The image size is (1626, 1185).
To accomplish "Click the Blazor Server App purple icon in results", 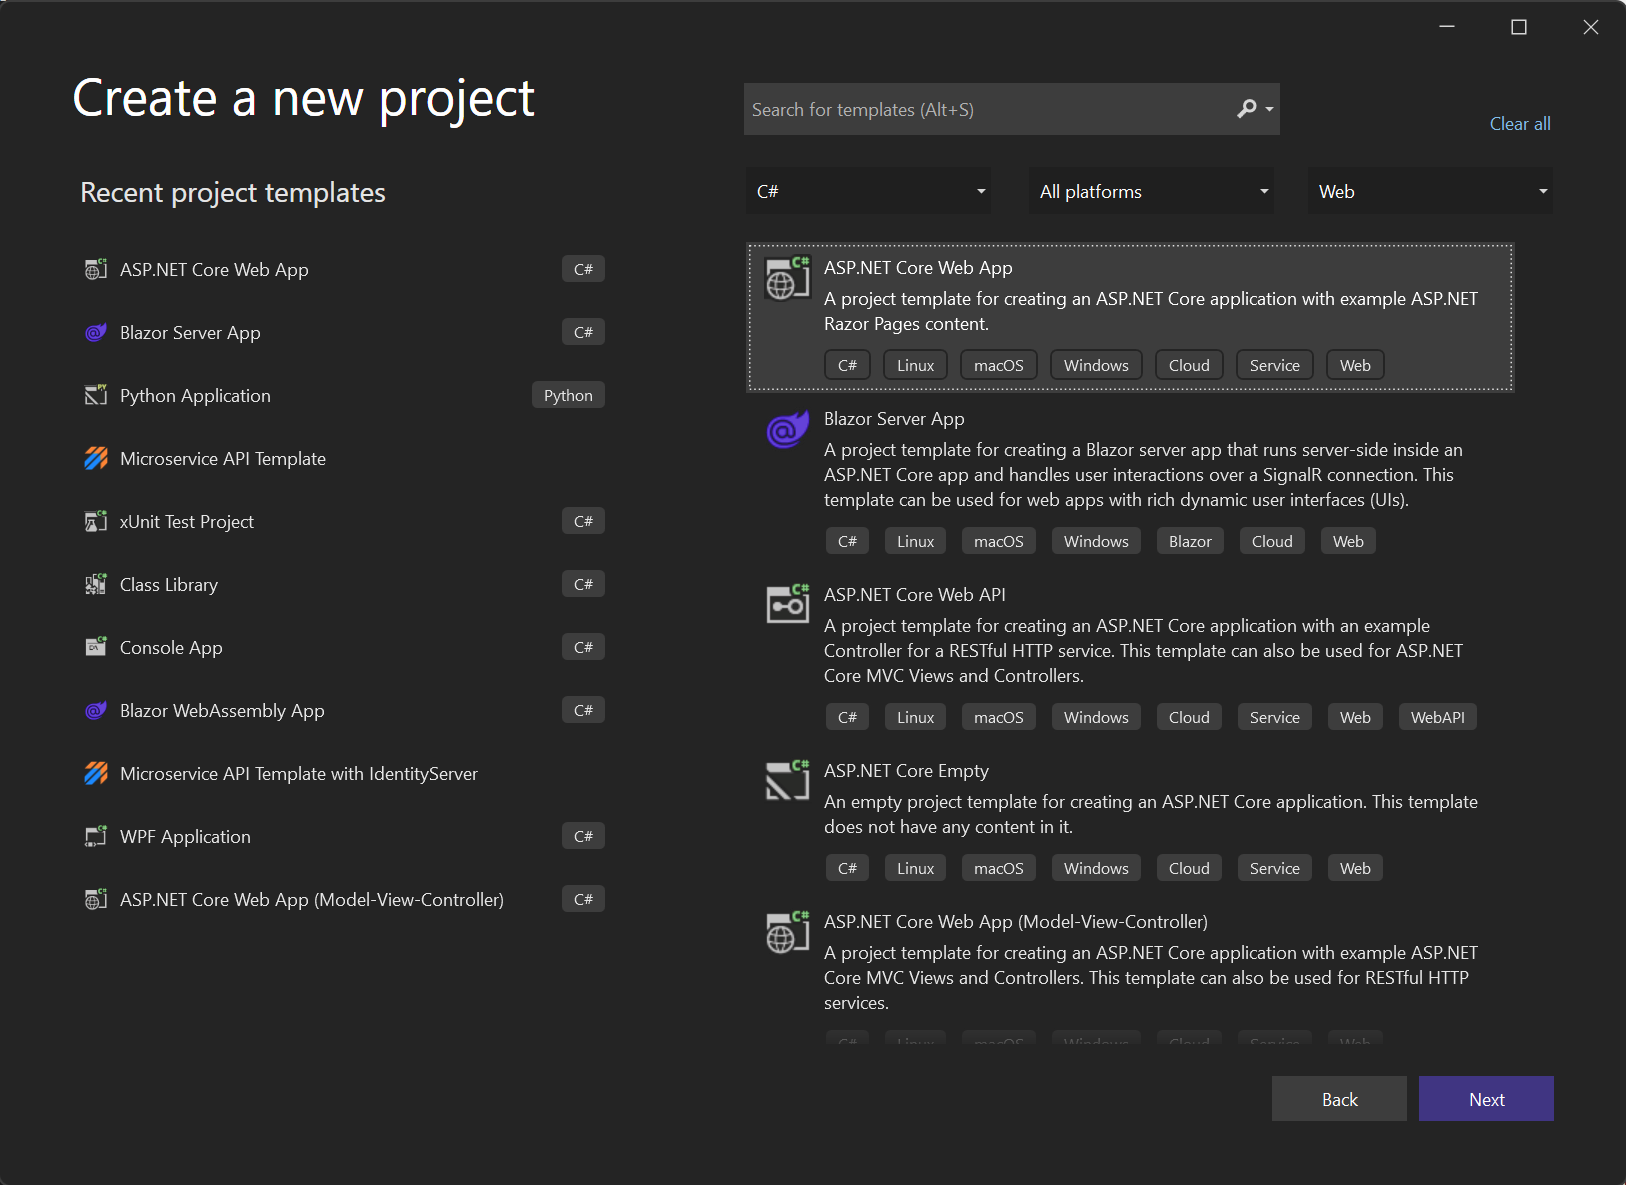I will click(x=787, y=429).
